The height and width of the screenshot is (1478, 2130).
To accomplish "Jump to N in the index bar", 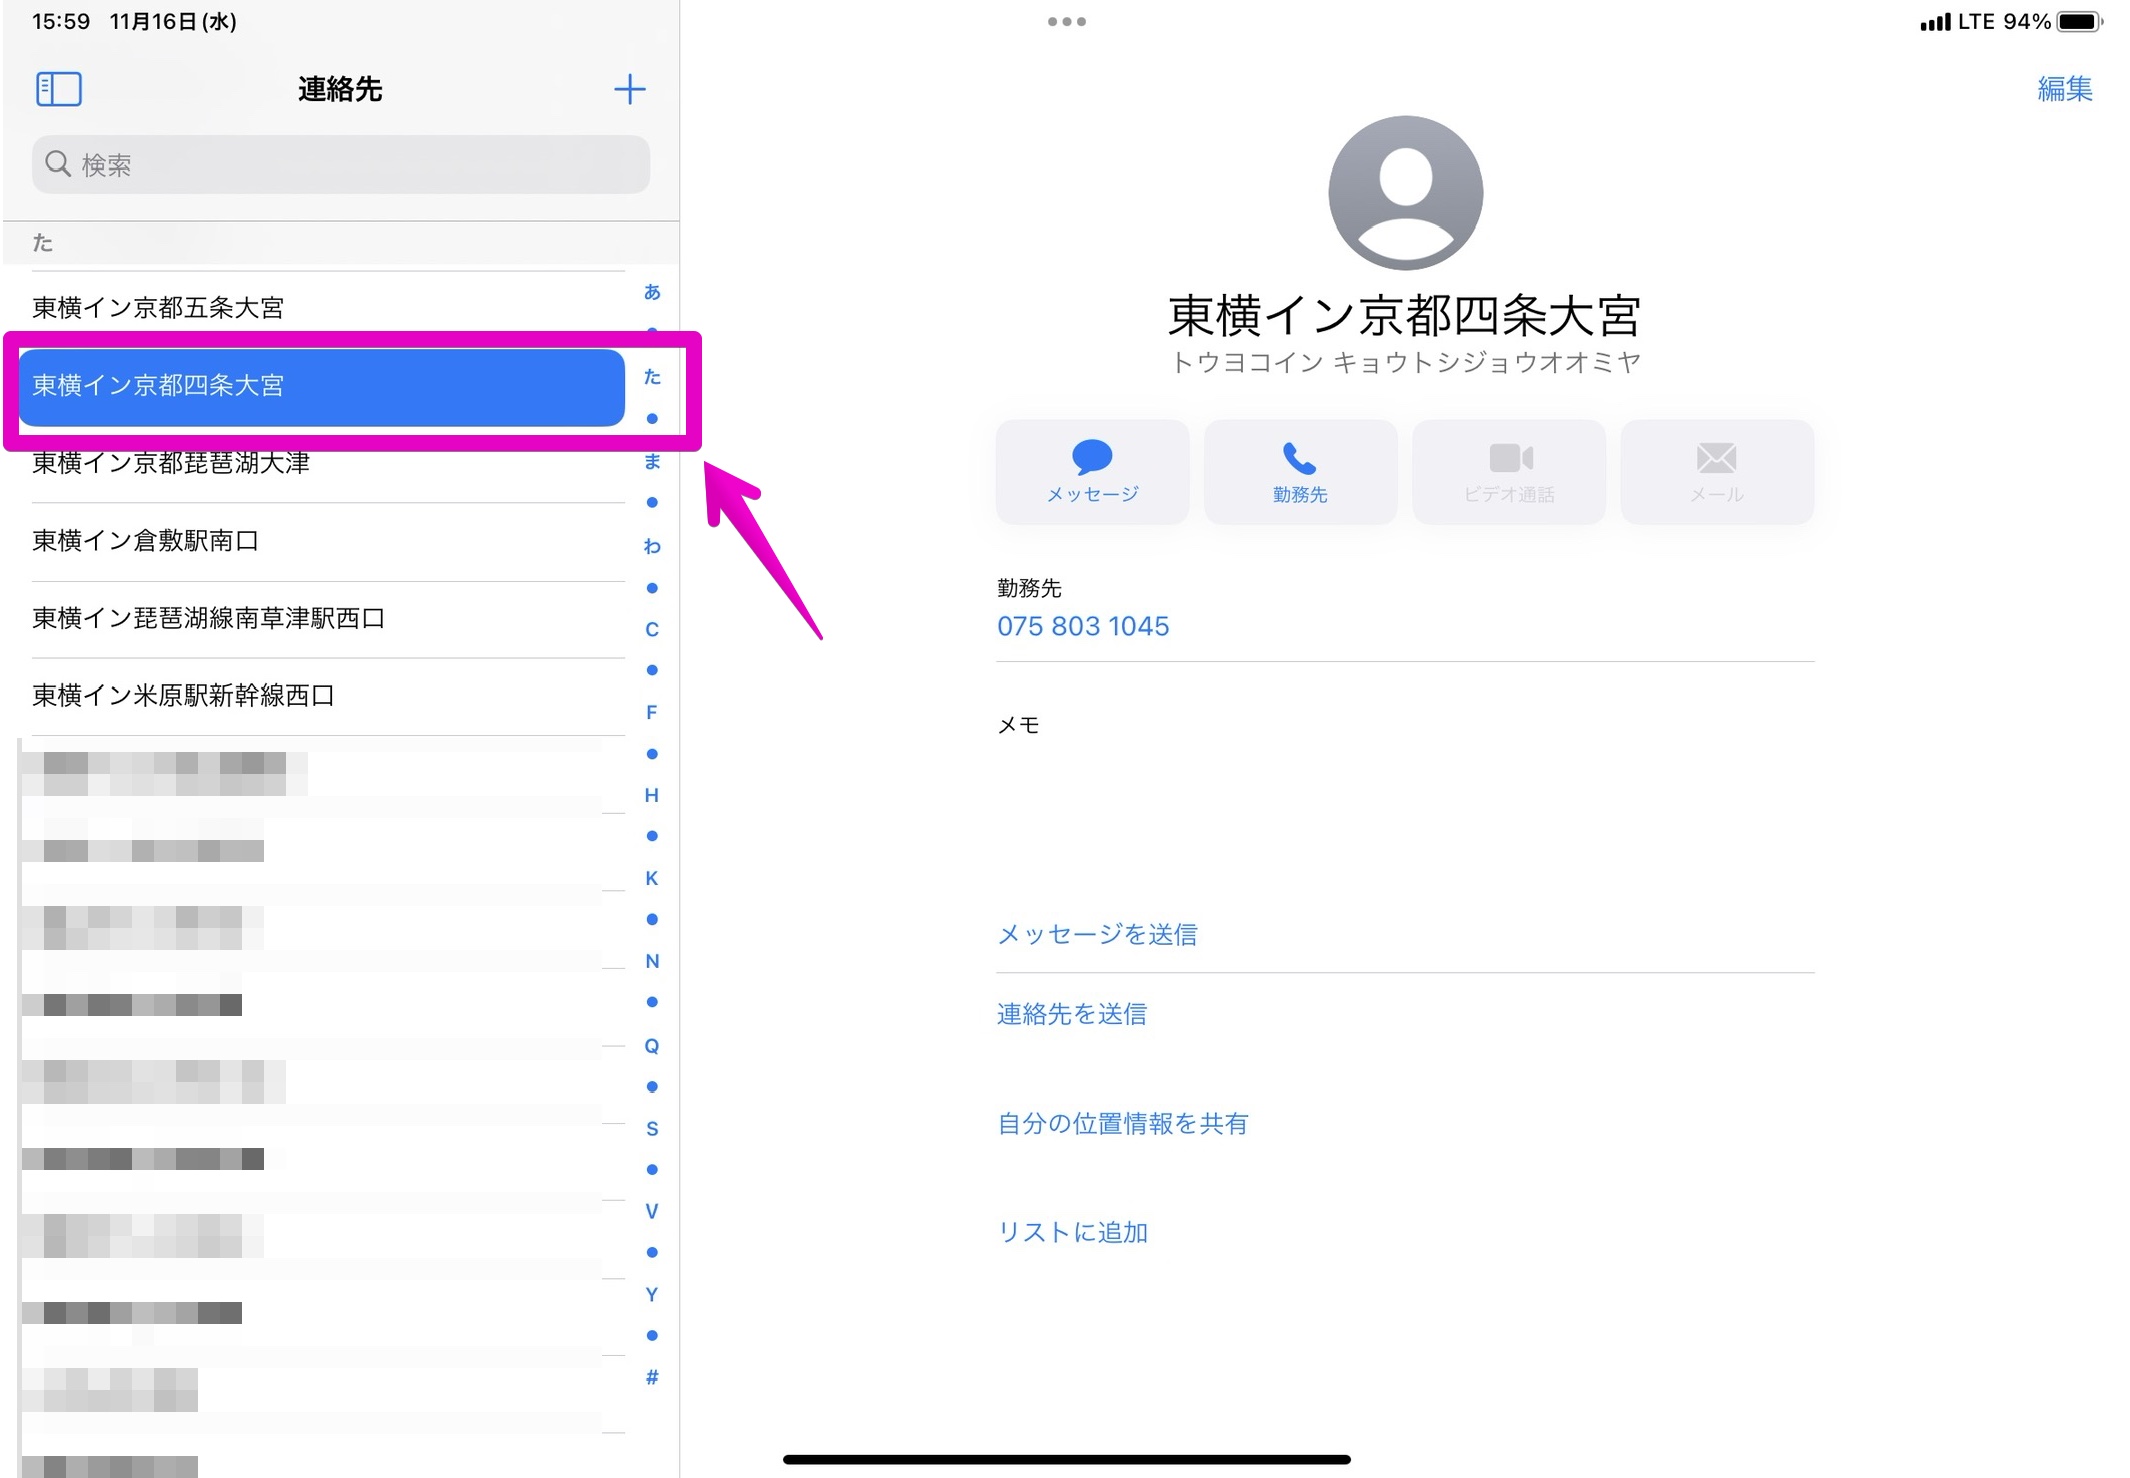I will click(652, 961).
